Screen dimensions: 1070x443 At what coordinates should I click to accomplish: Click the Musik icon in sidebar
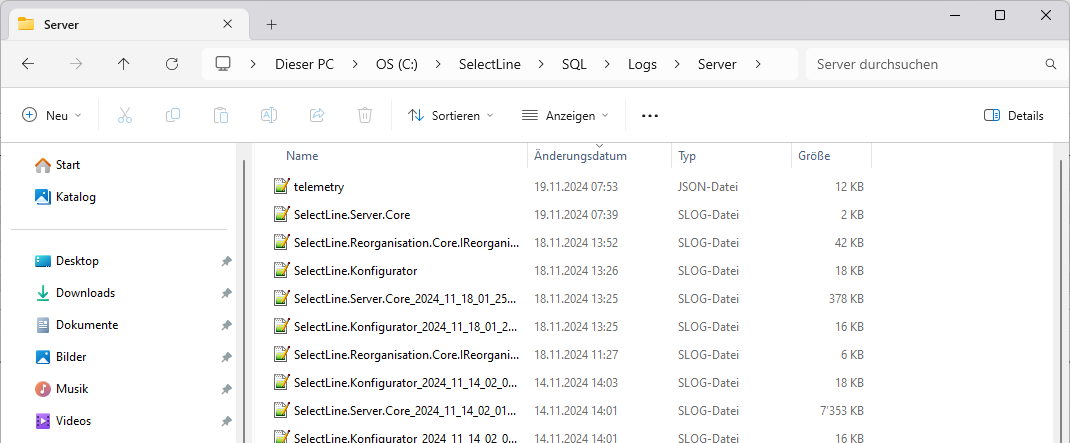coord(43,389)
